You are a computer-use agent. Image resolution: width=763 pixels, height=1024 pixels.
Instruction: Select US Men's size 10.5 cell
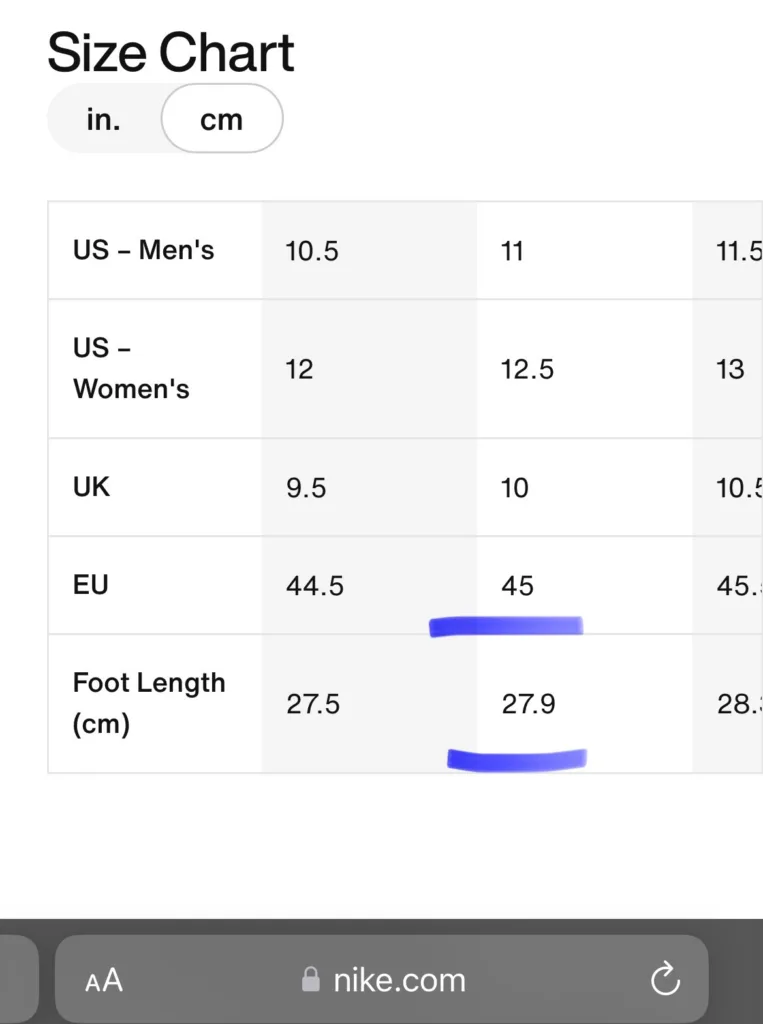(312, 251)
